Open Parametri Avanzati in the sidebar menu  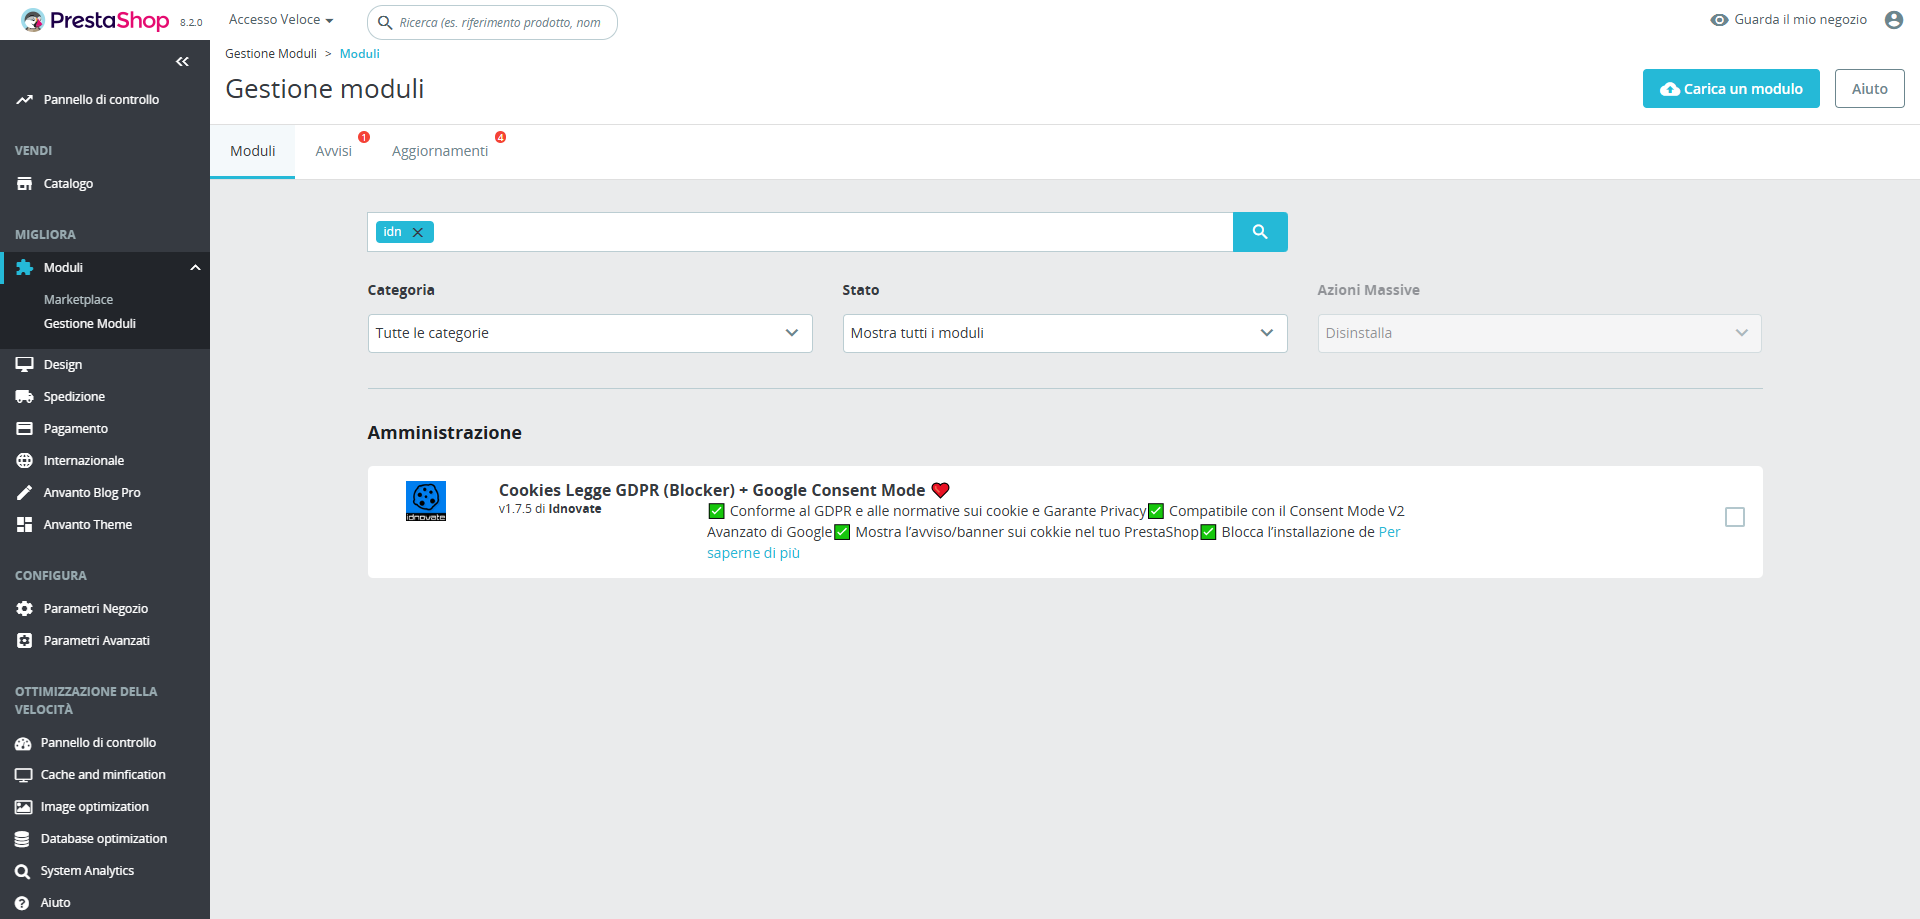pyautogui.click(x=97, y=641)
